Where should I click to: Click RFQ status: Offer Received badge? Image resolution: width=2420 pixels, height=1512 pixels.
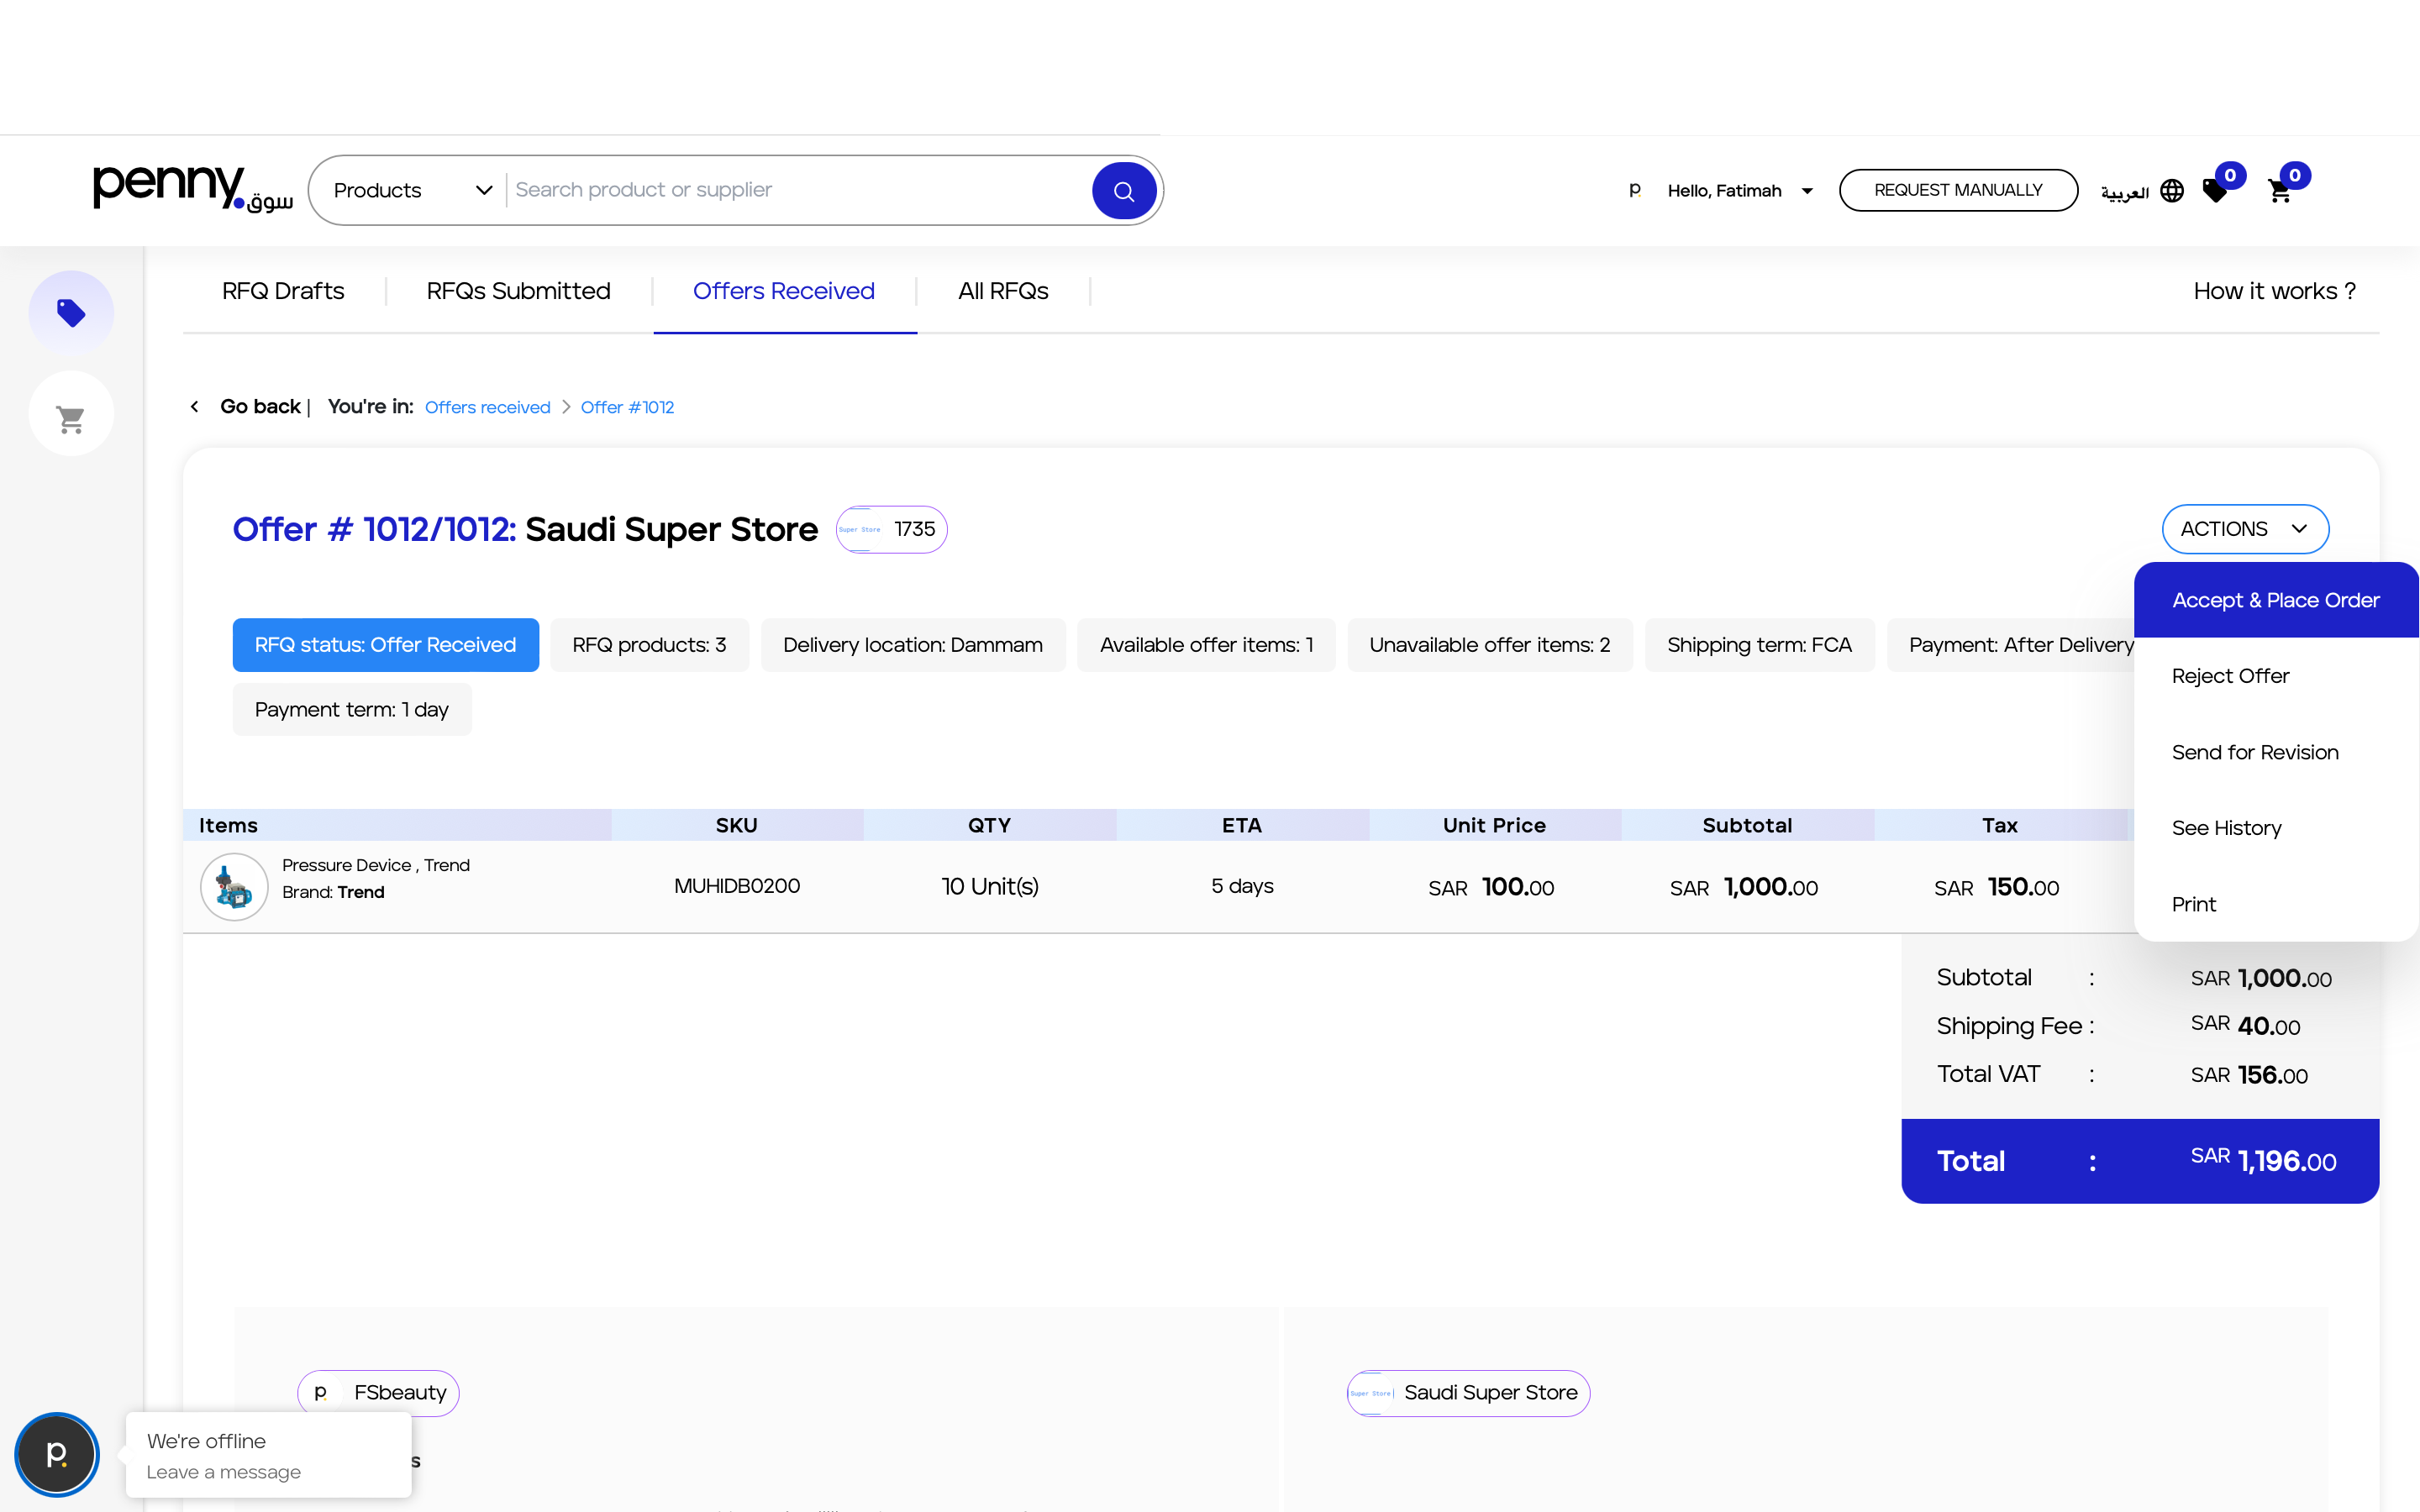(x=385, y=645)
